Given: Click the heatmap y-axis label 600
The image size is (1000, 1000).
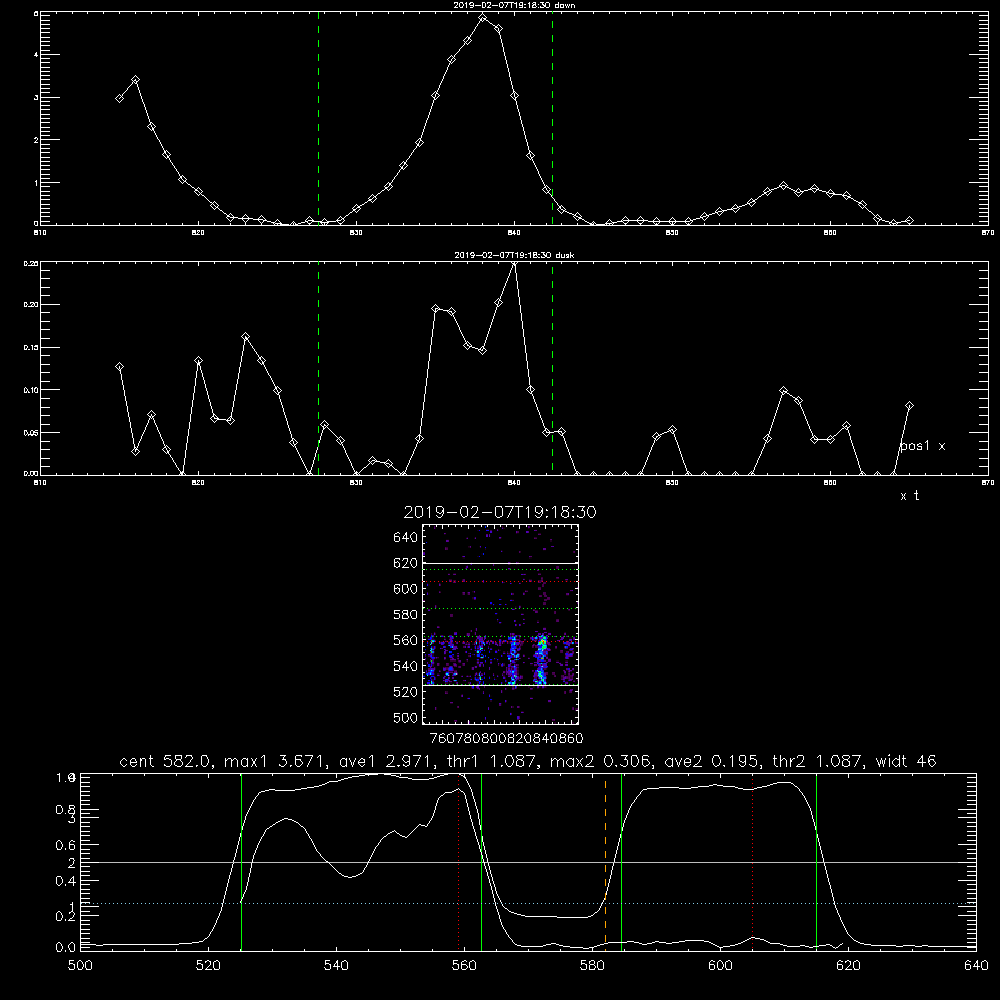Looking at the screenshot, I should point(406,589).
